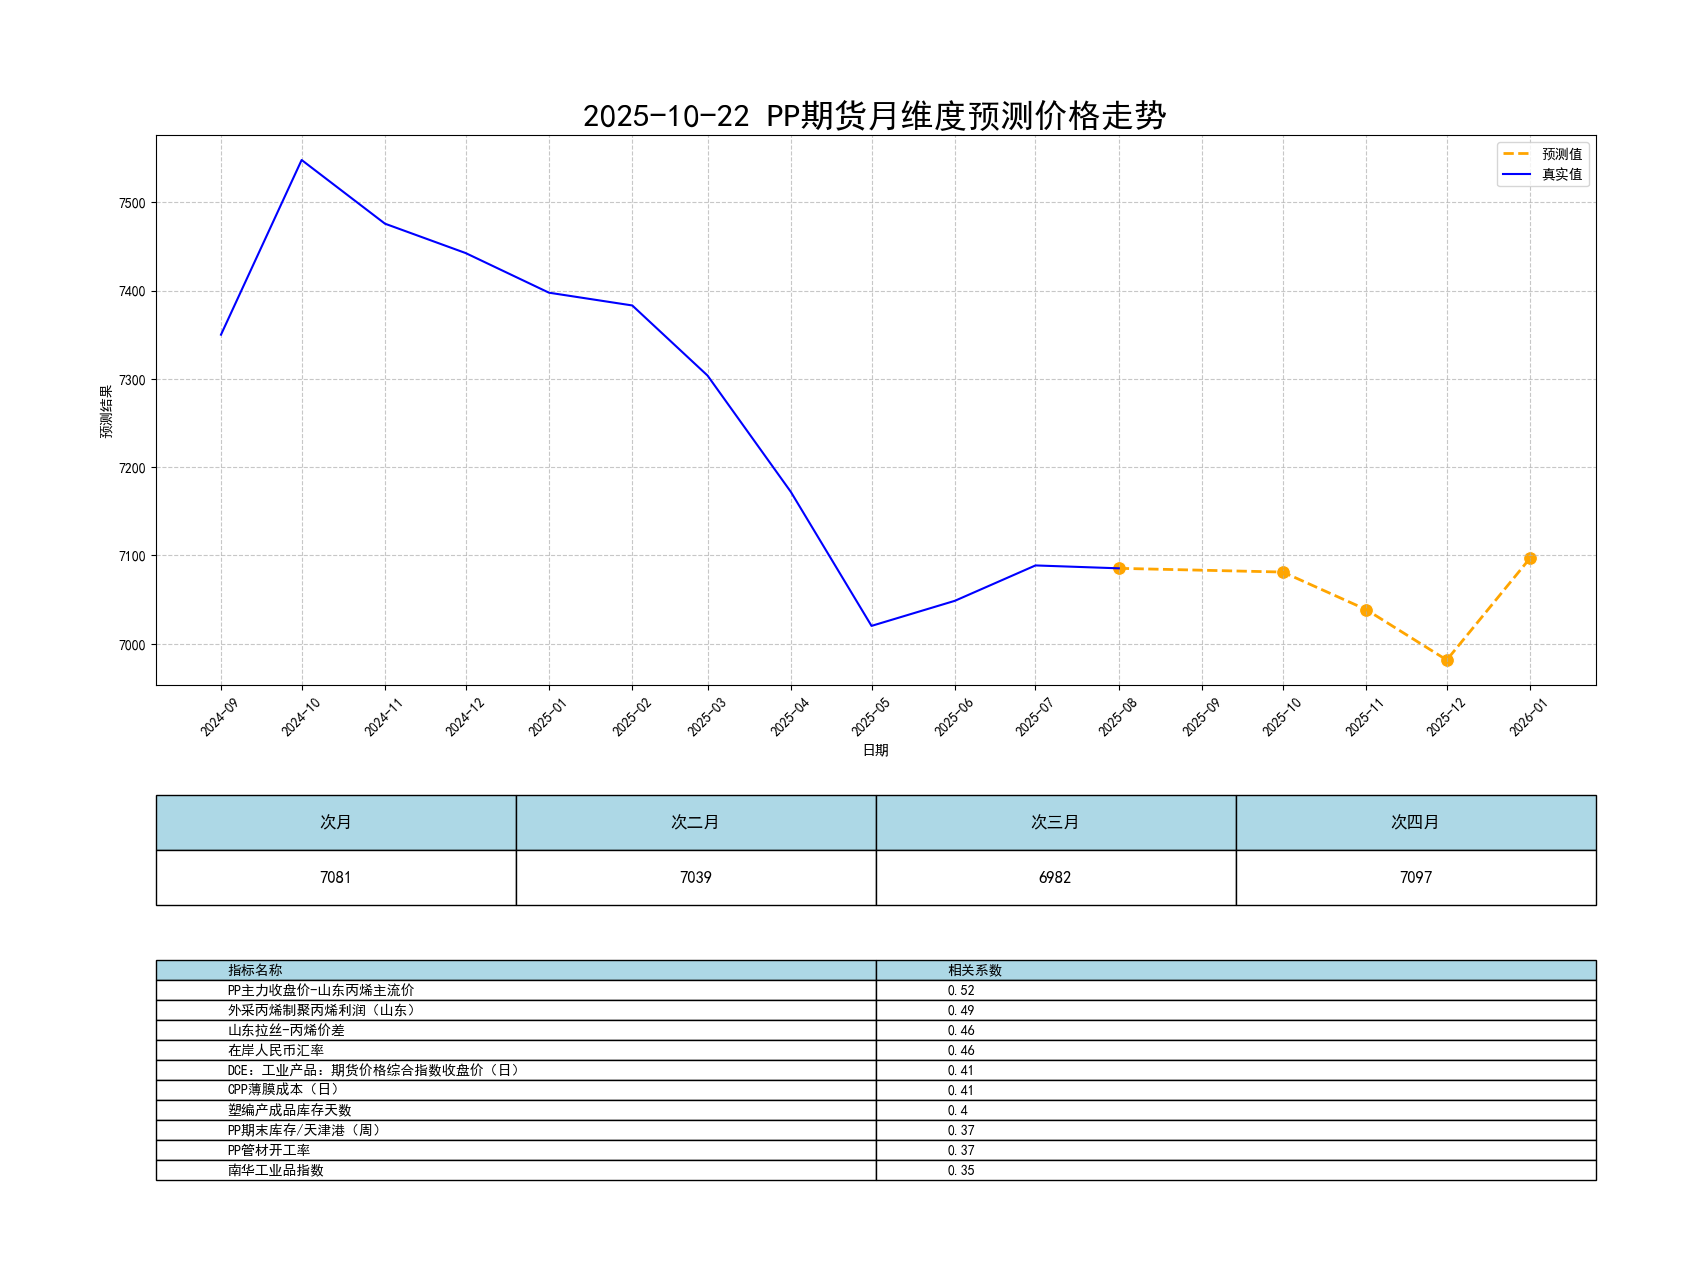Click the orange forecast marker at 2025-12
The height and width of the screenshot is (1280, 1695).
point(1447,660)
